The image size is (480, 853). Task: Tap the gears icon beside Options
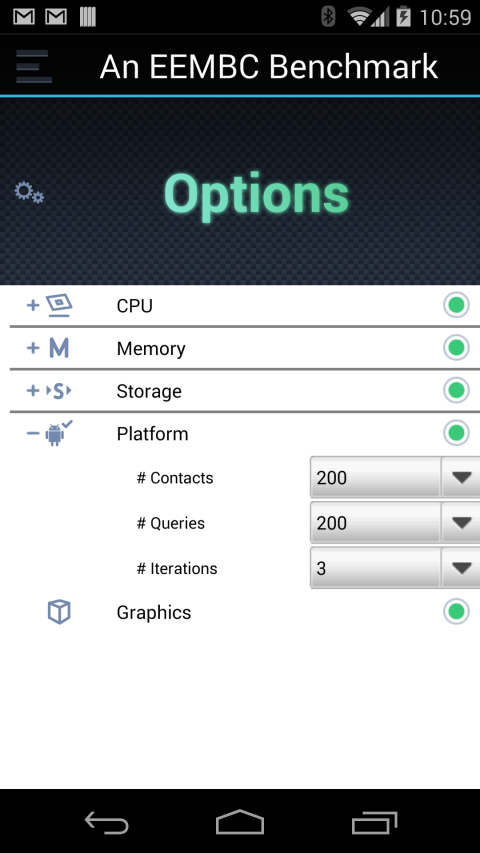[29, 193]
